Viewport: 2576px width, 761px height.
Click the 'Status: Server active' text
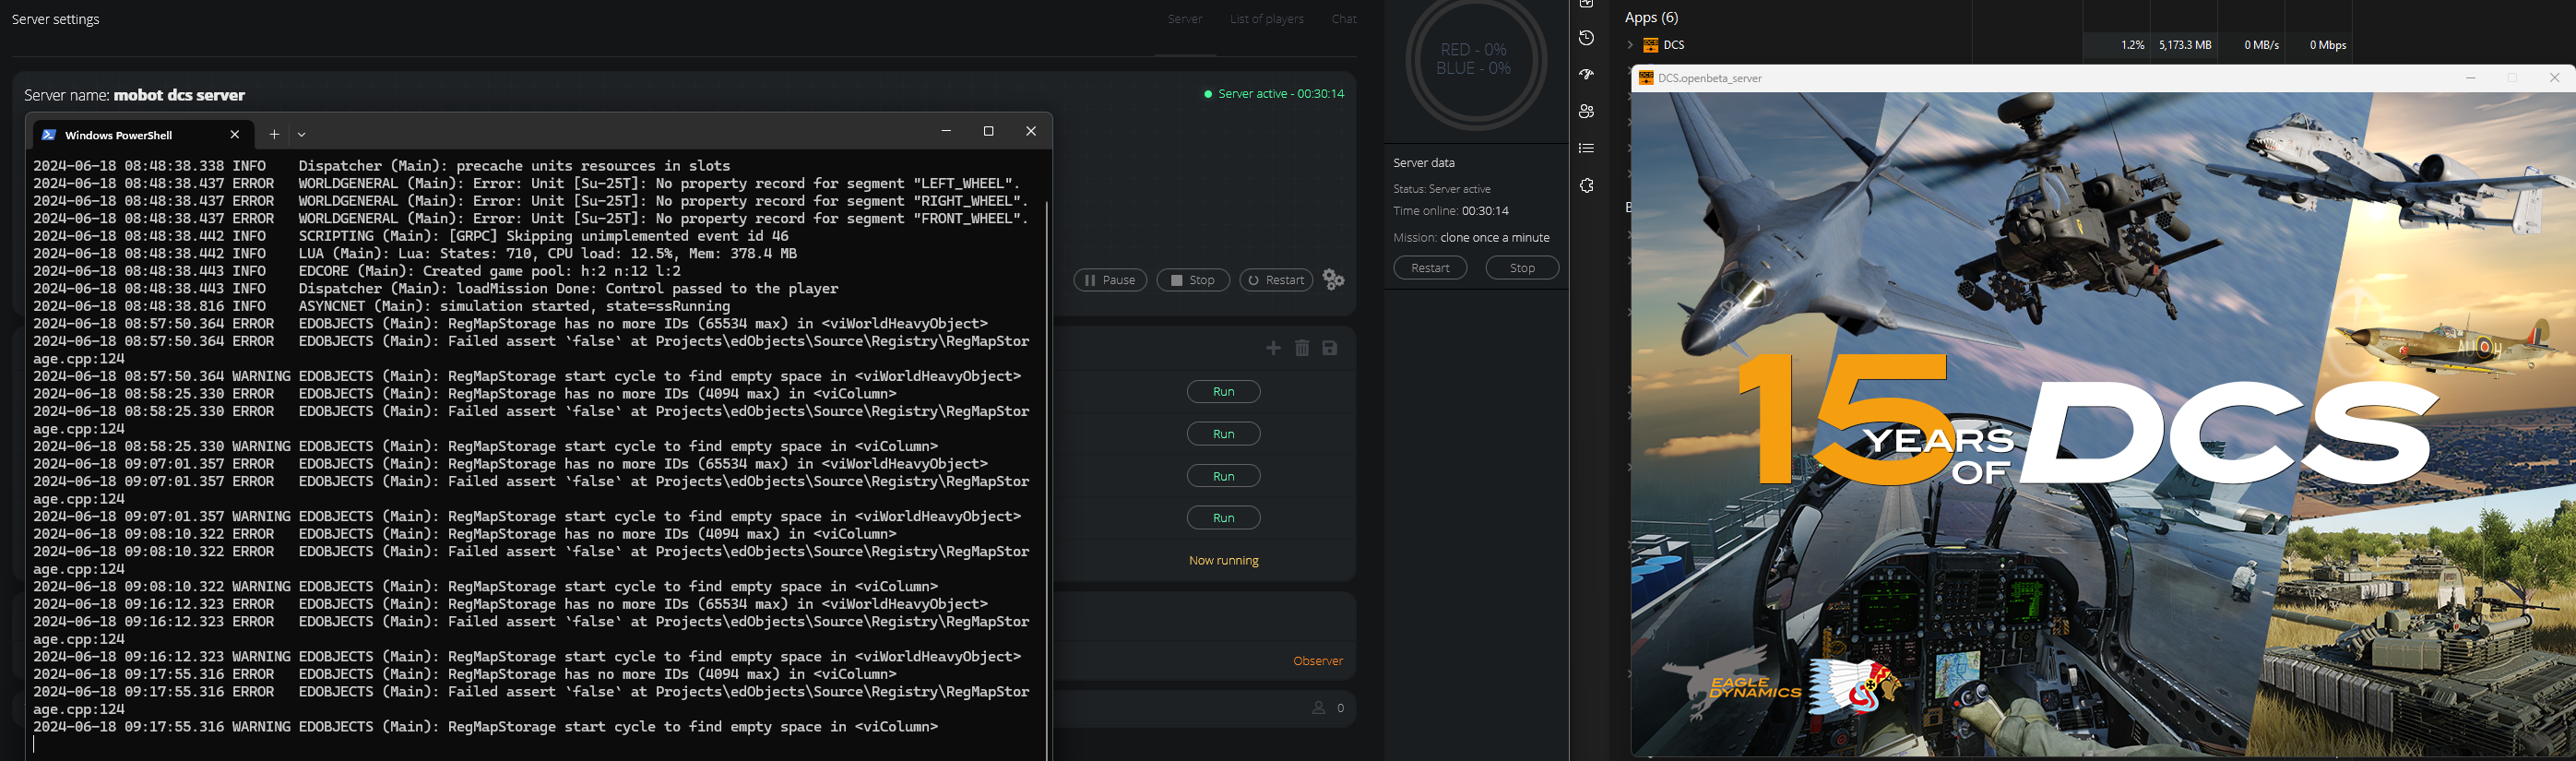pyautogui.click(x=1442, y=189)
